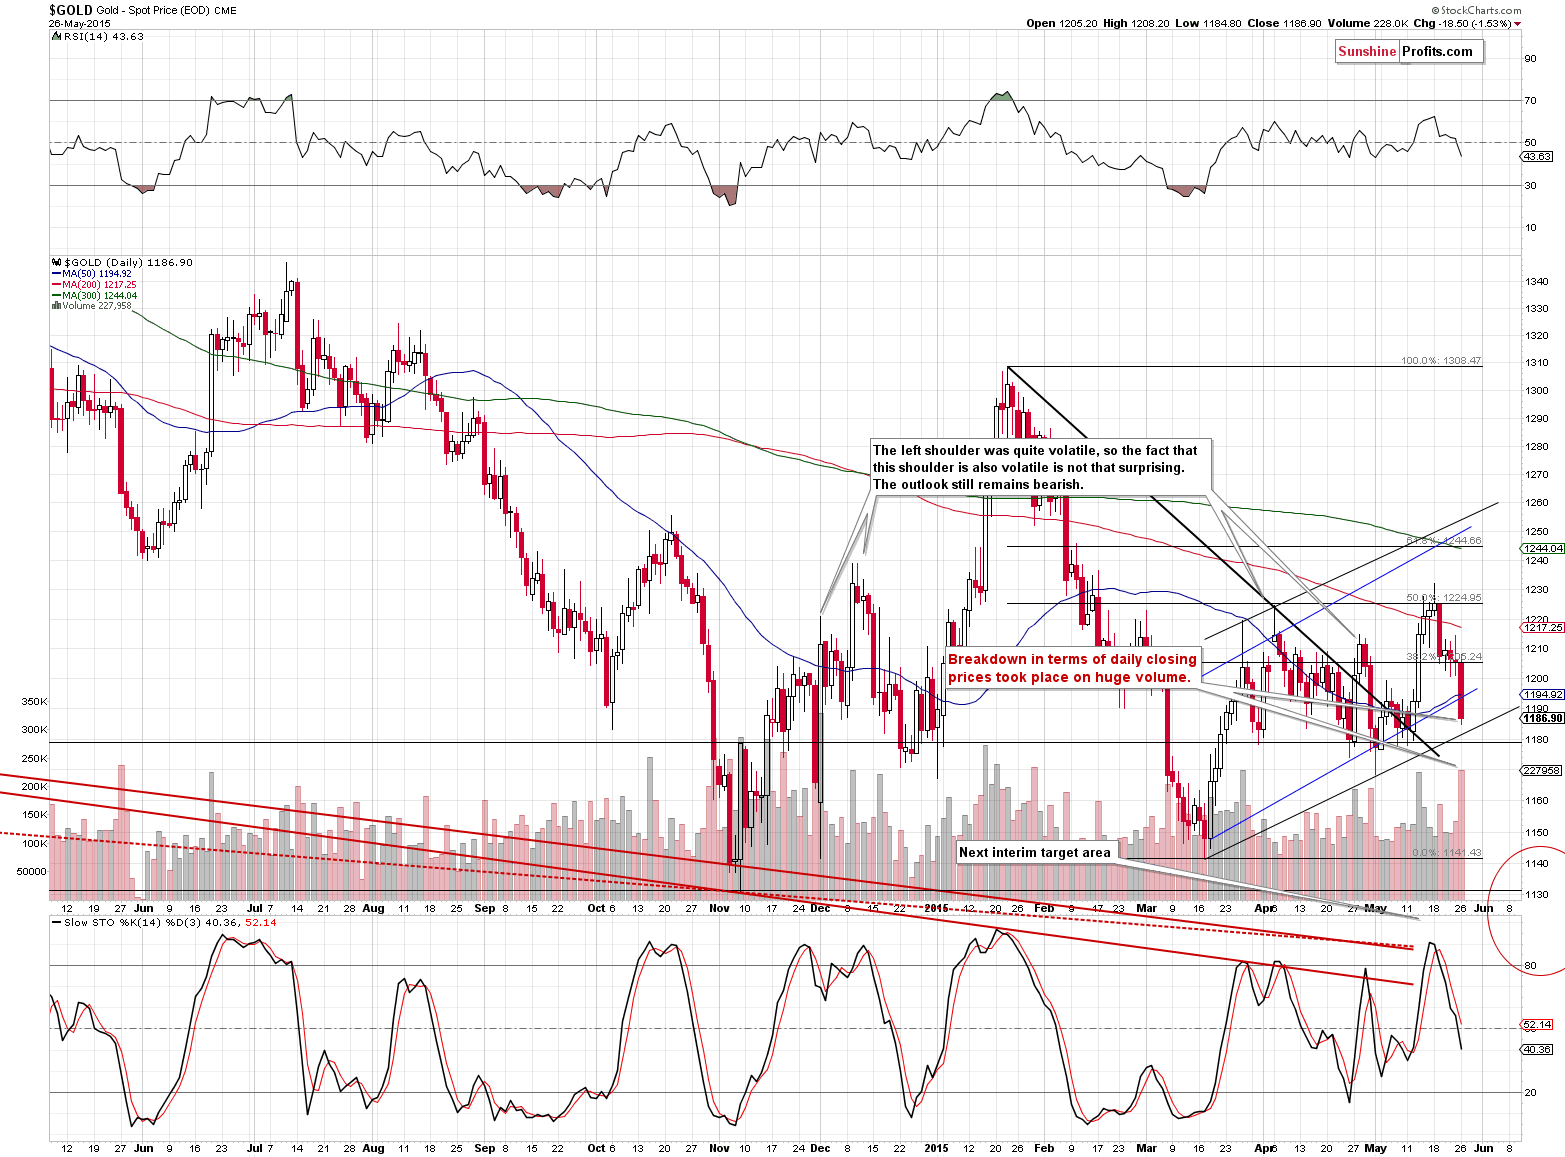
Task: Select the MA(50) 1194.92 legend entry
Action: click(x=94, y=273)
